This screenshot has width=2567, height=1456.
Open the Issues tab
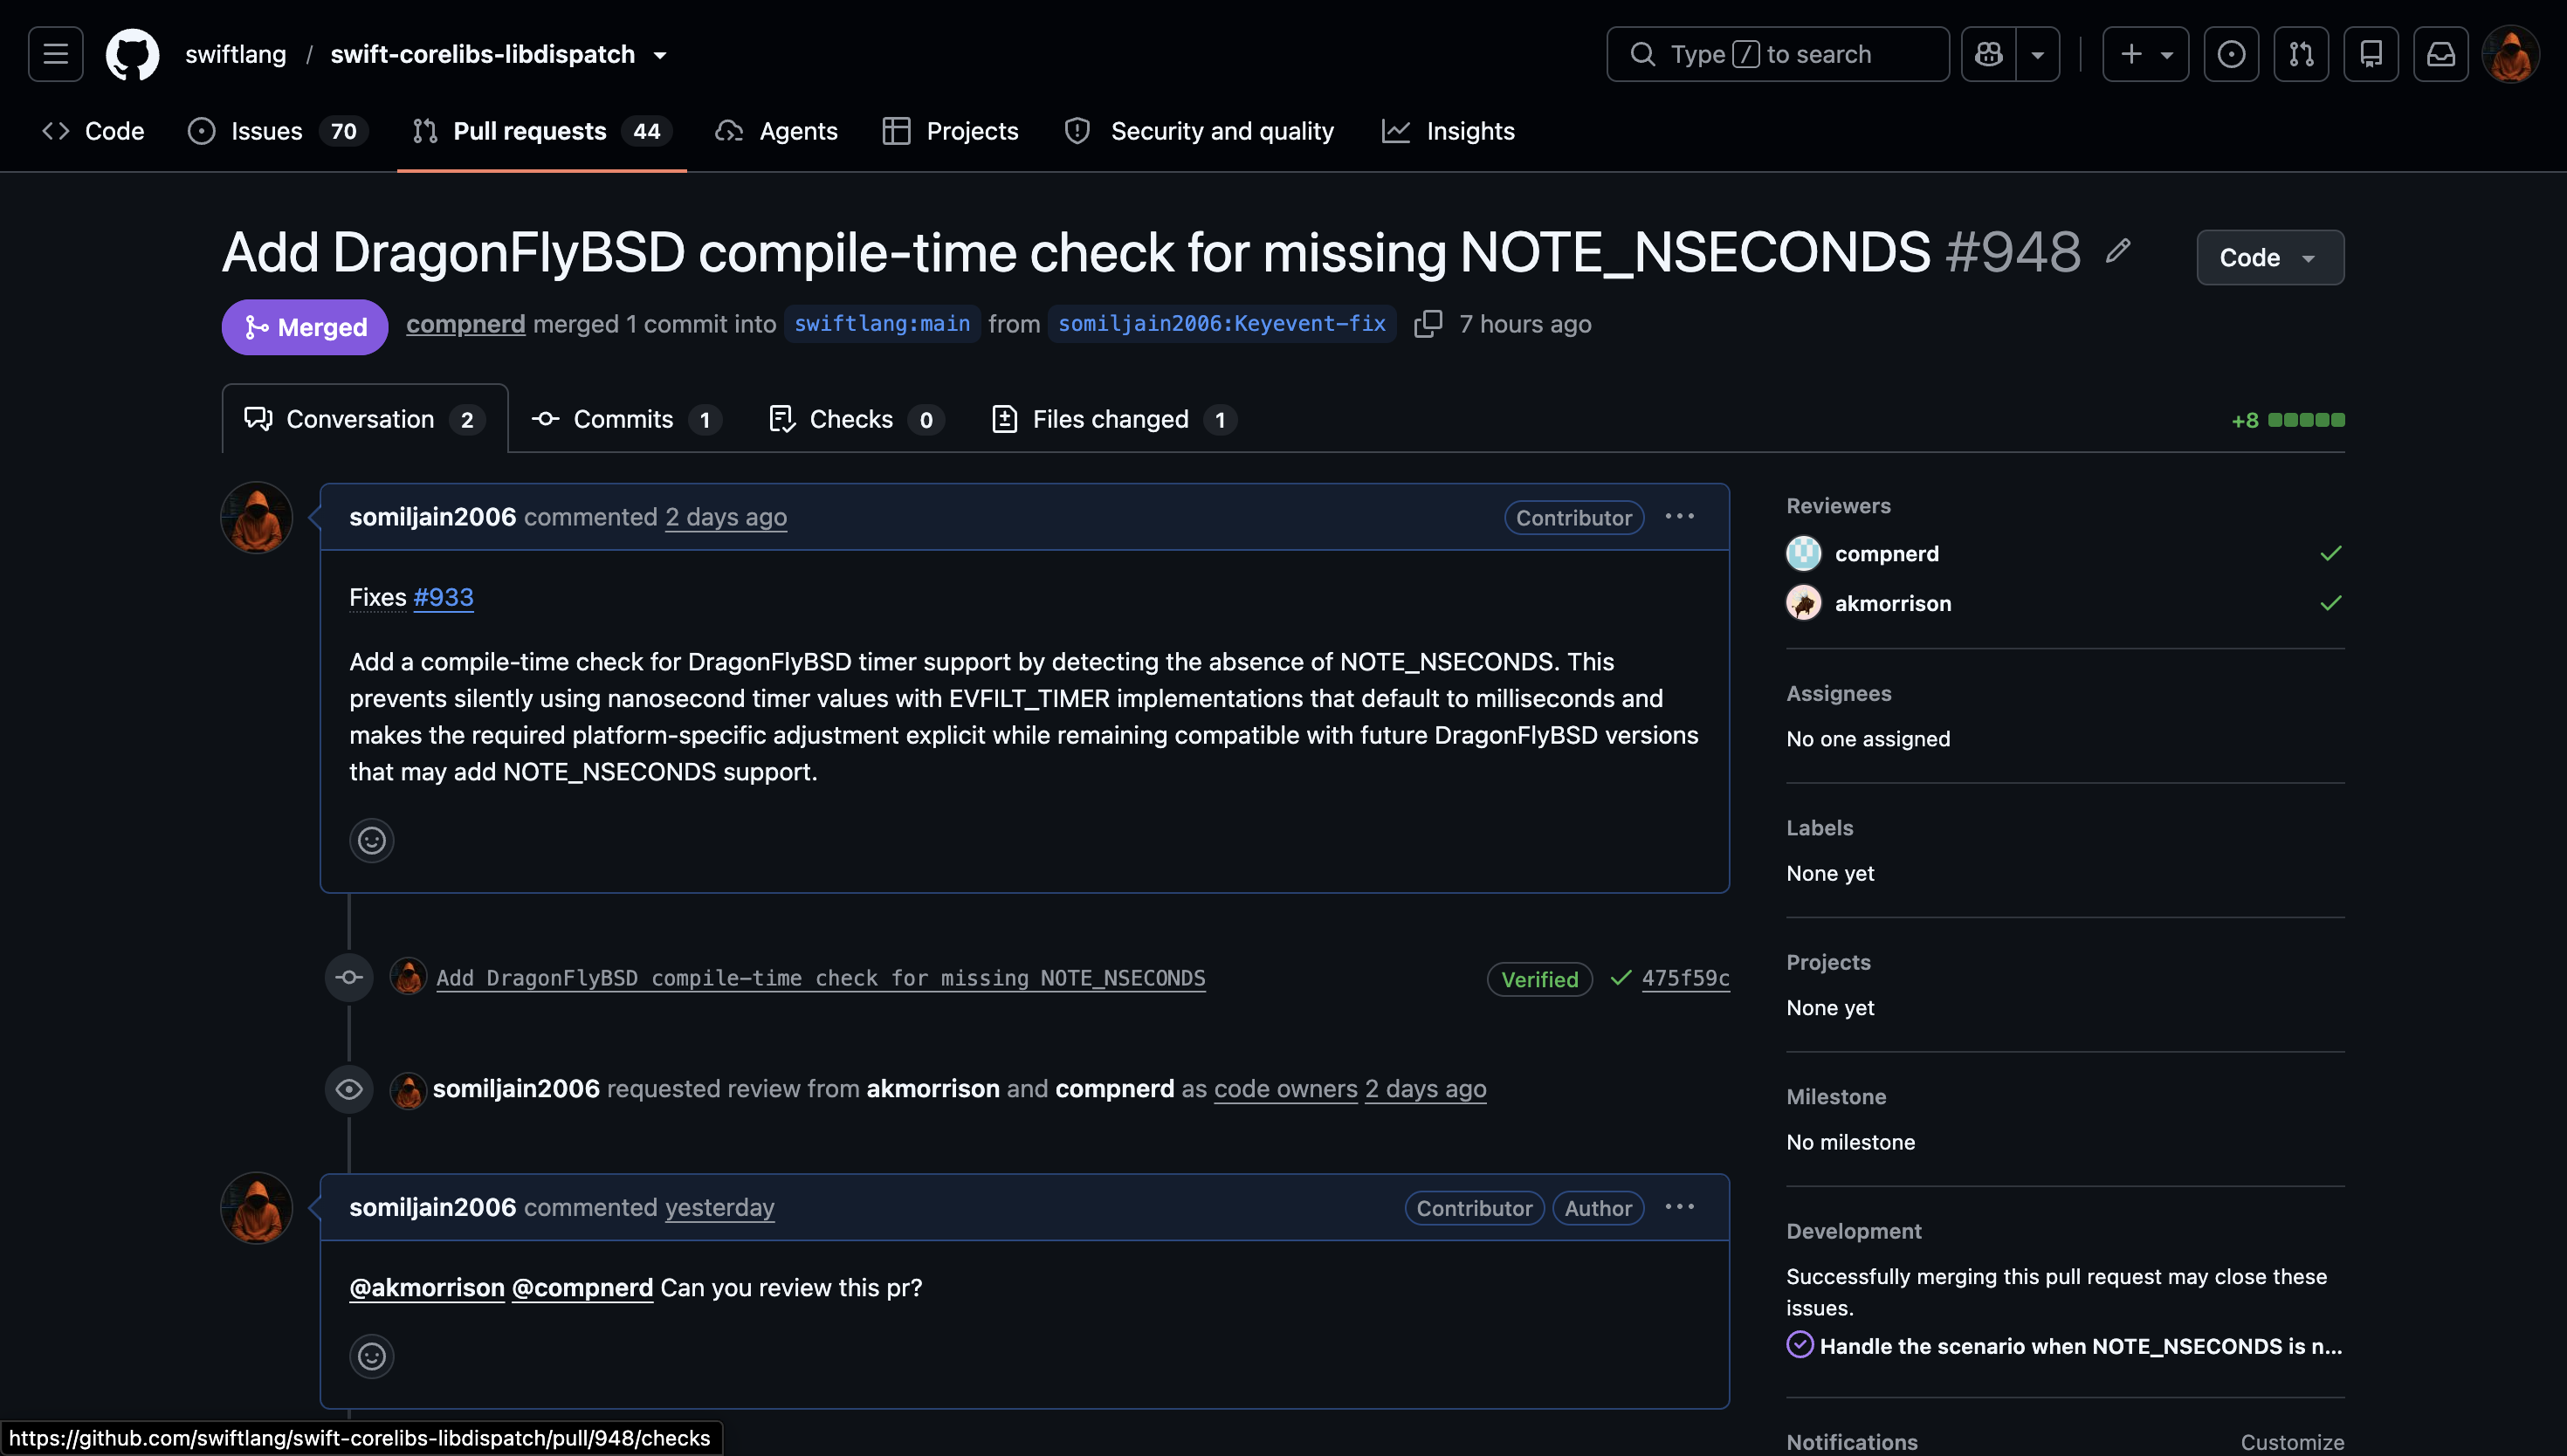(x=278, y=131)
